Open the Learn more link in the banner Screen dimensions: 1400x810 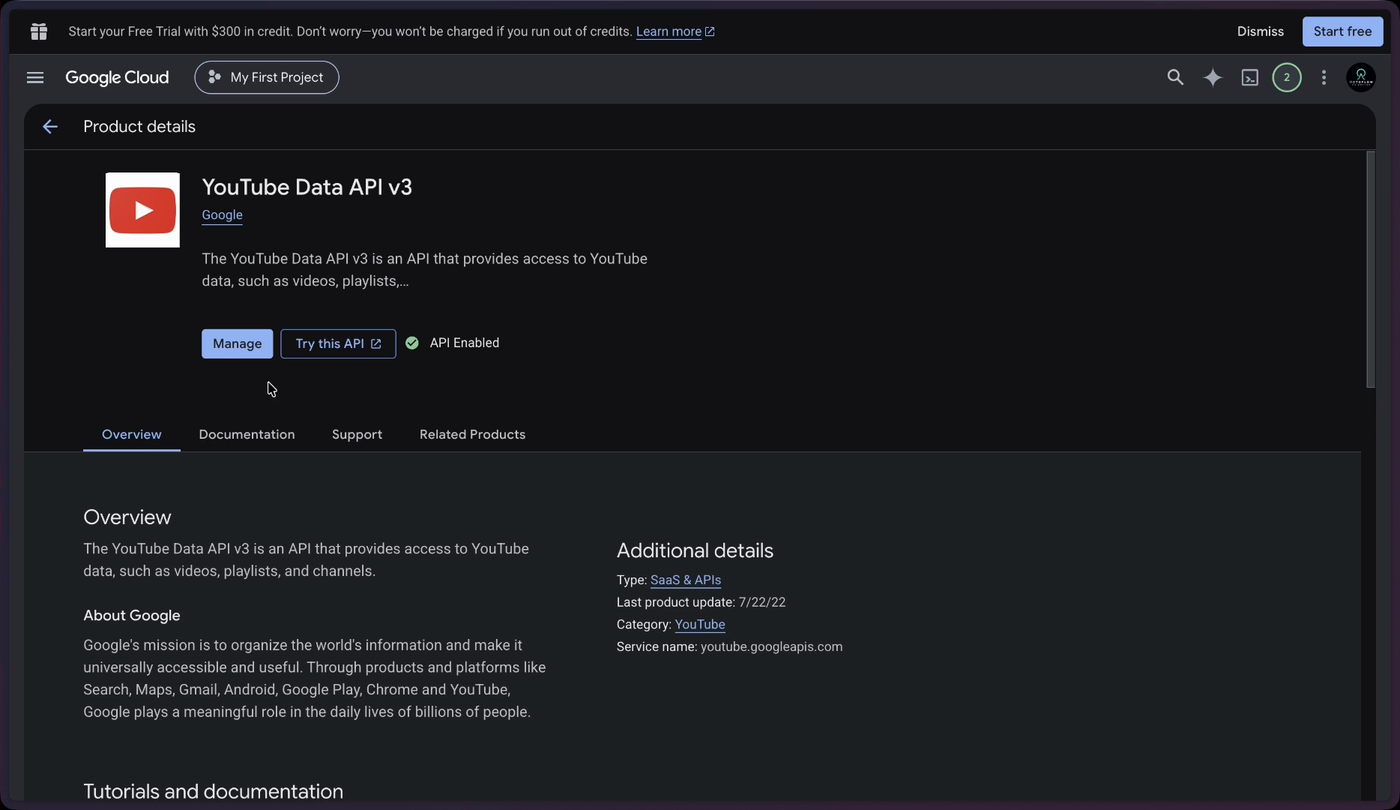[x=675, y=31]
